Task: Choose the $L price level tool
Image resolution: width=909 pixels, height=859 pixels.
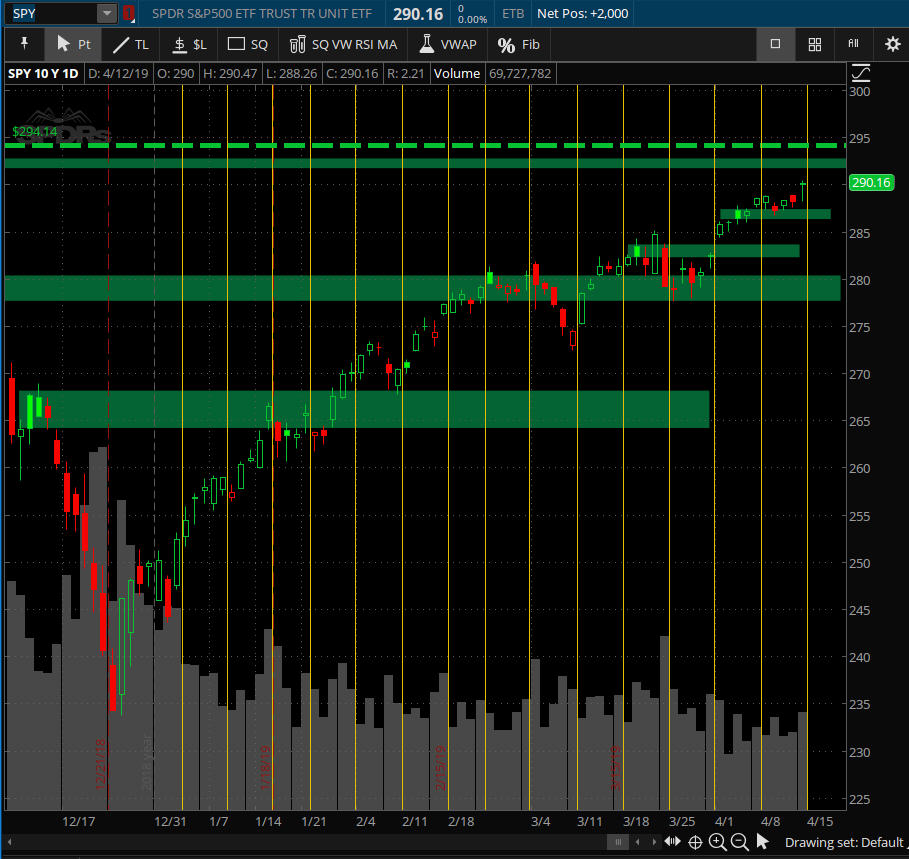Action: click(x=189, y=44)
